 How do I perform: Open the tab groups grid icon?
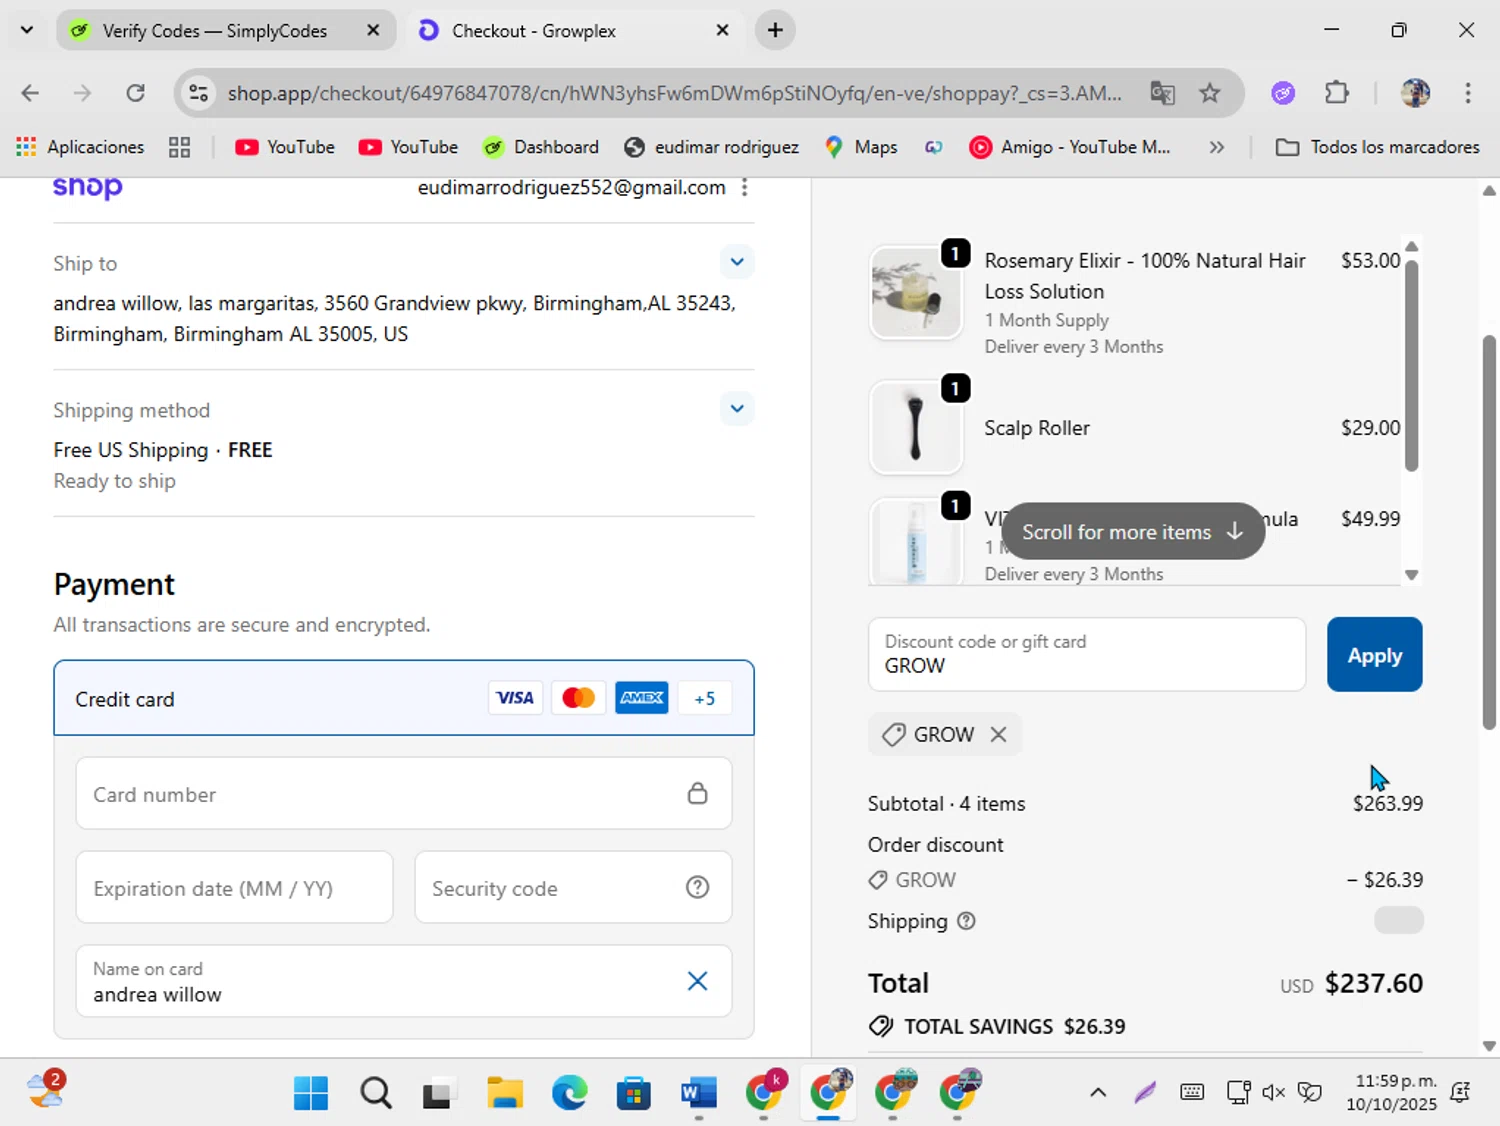pos(179,147)
